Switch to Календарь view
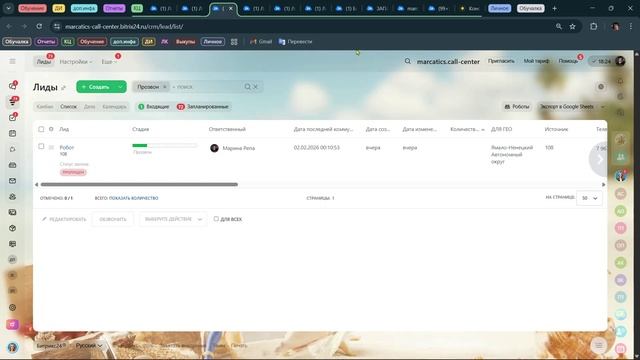 [114, 107]
